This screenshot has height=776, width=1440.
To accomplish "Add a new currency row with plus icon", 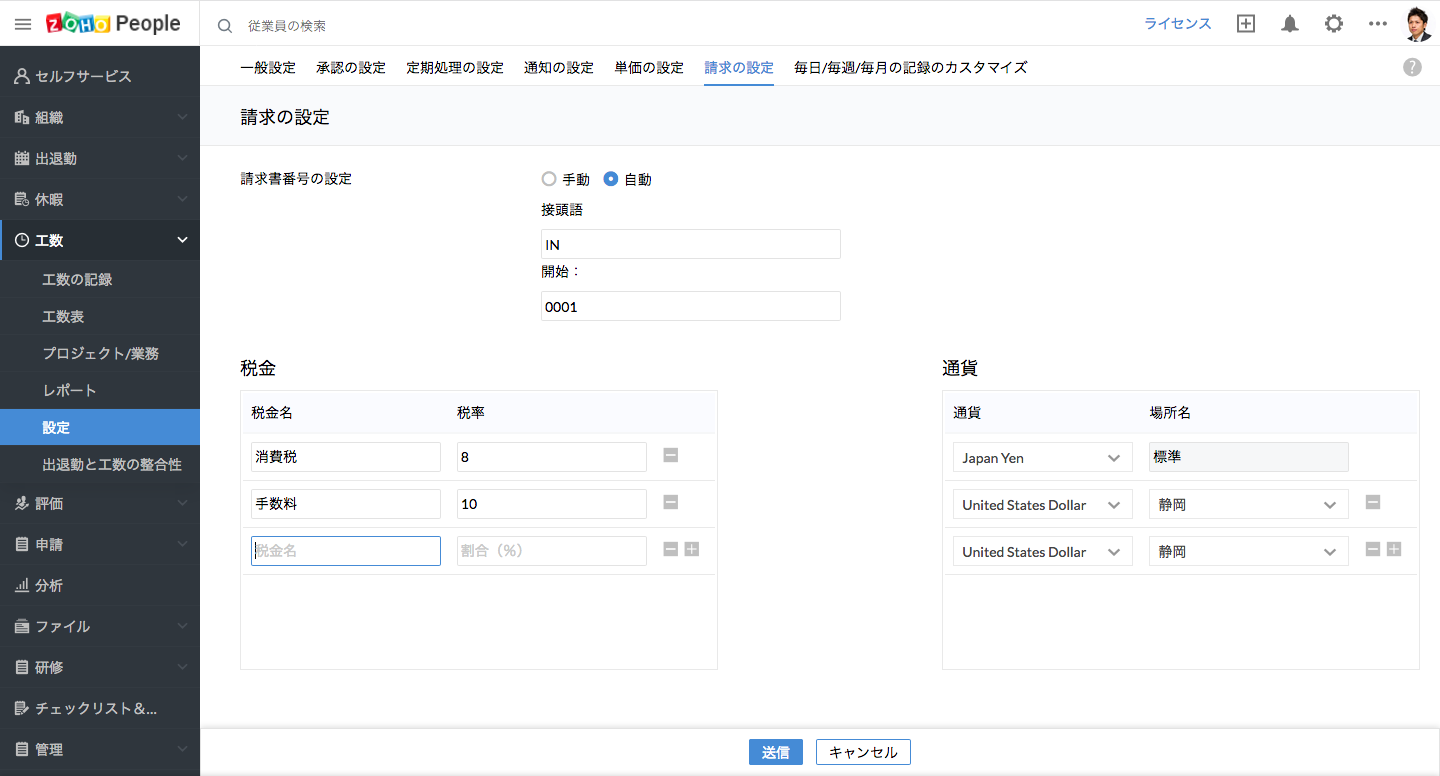I will [x=1394, y=549].
